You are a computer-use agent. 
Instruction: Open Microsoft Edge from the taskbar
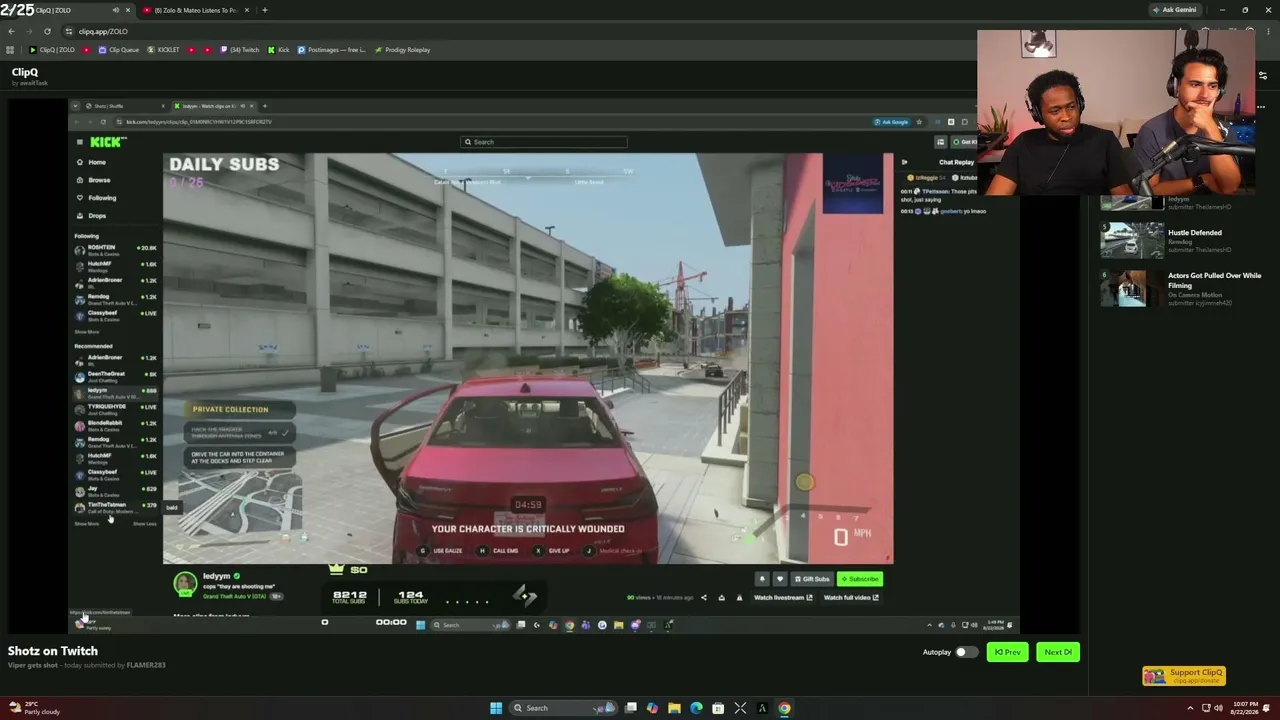pyautogui.click(x=696, y=708)
